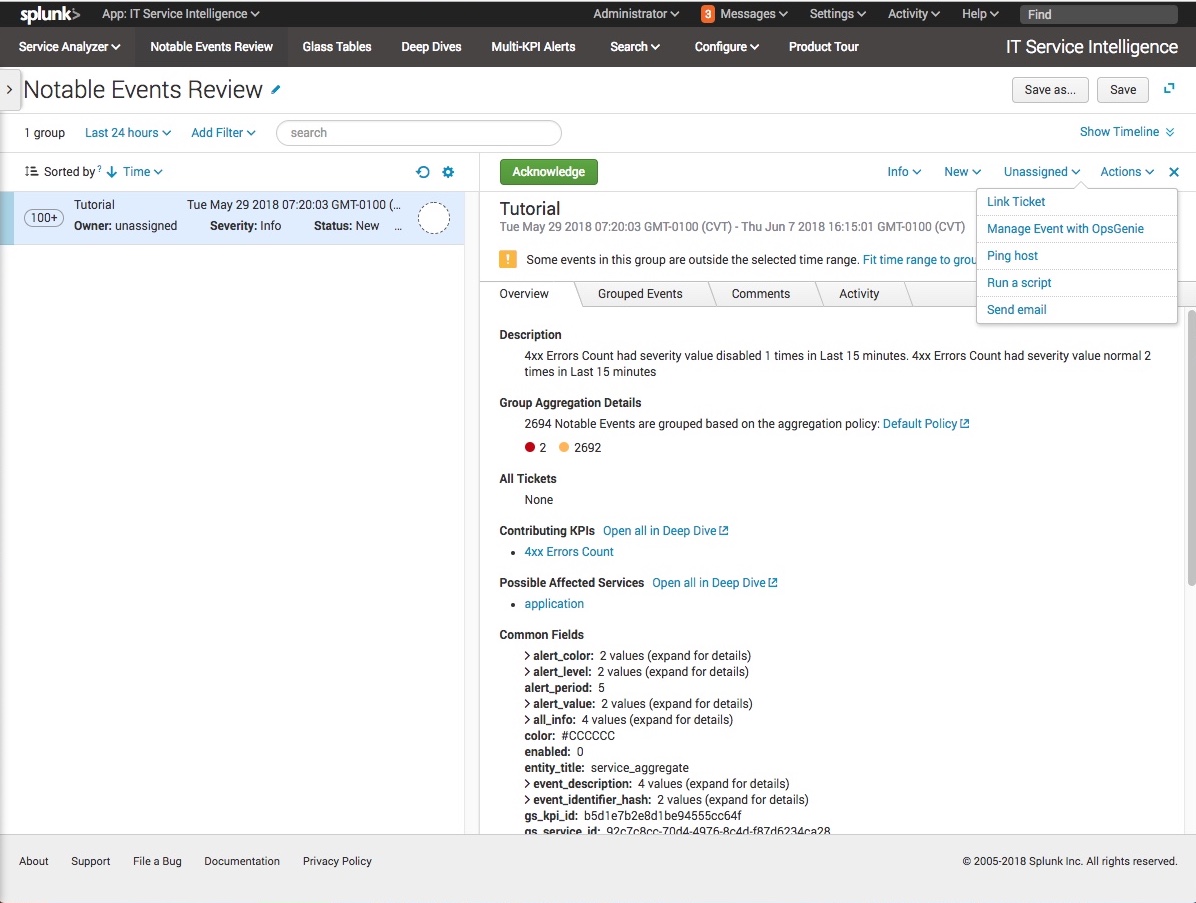Switch to the Activity tab in details
This screenshot has height=903, width=1196.
pos(859,294)
